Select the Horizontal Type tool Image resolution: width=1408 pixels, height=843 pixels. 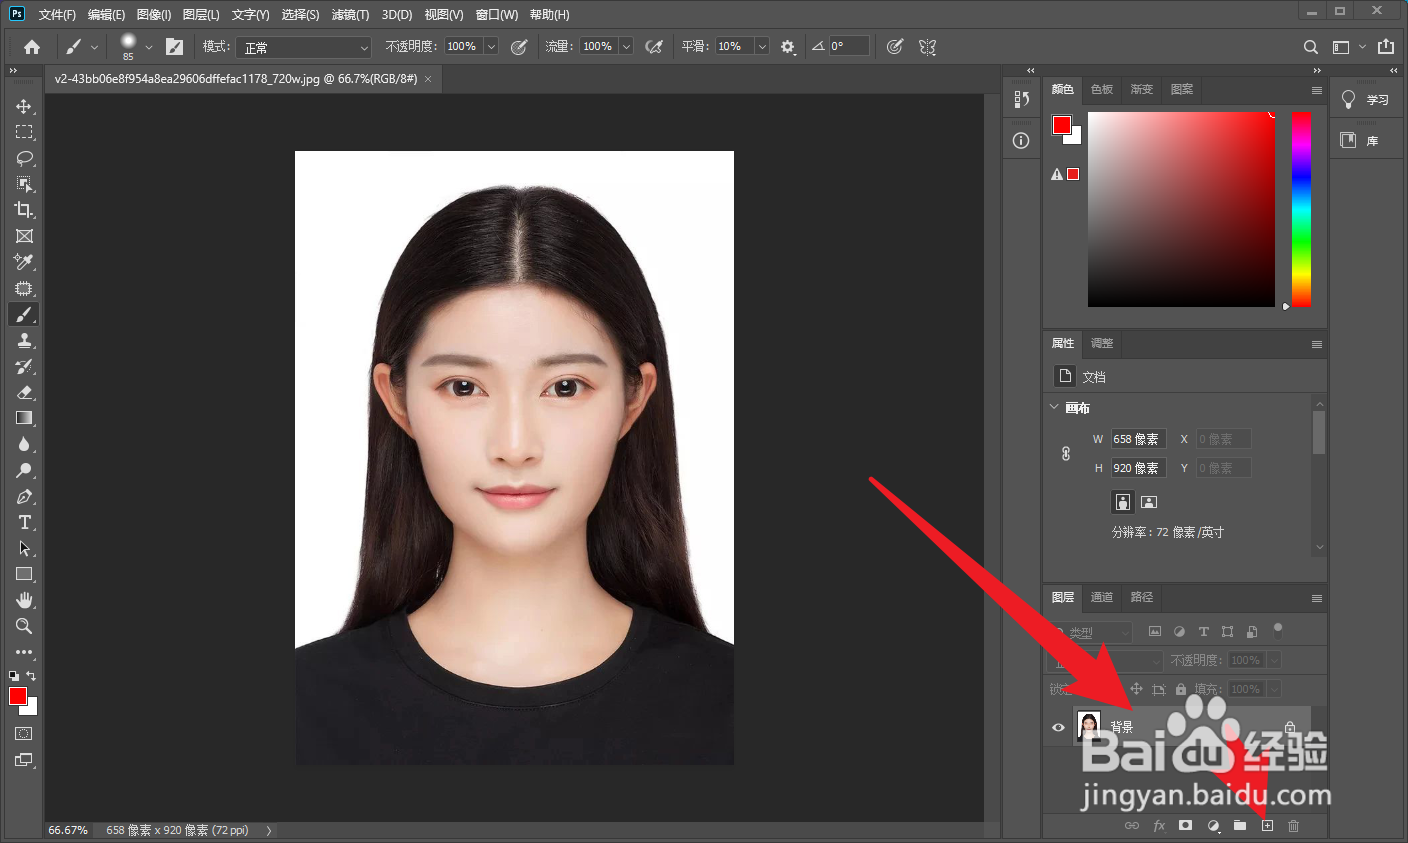tap(24, 522)
